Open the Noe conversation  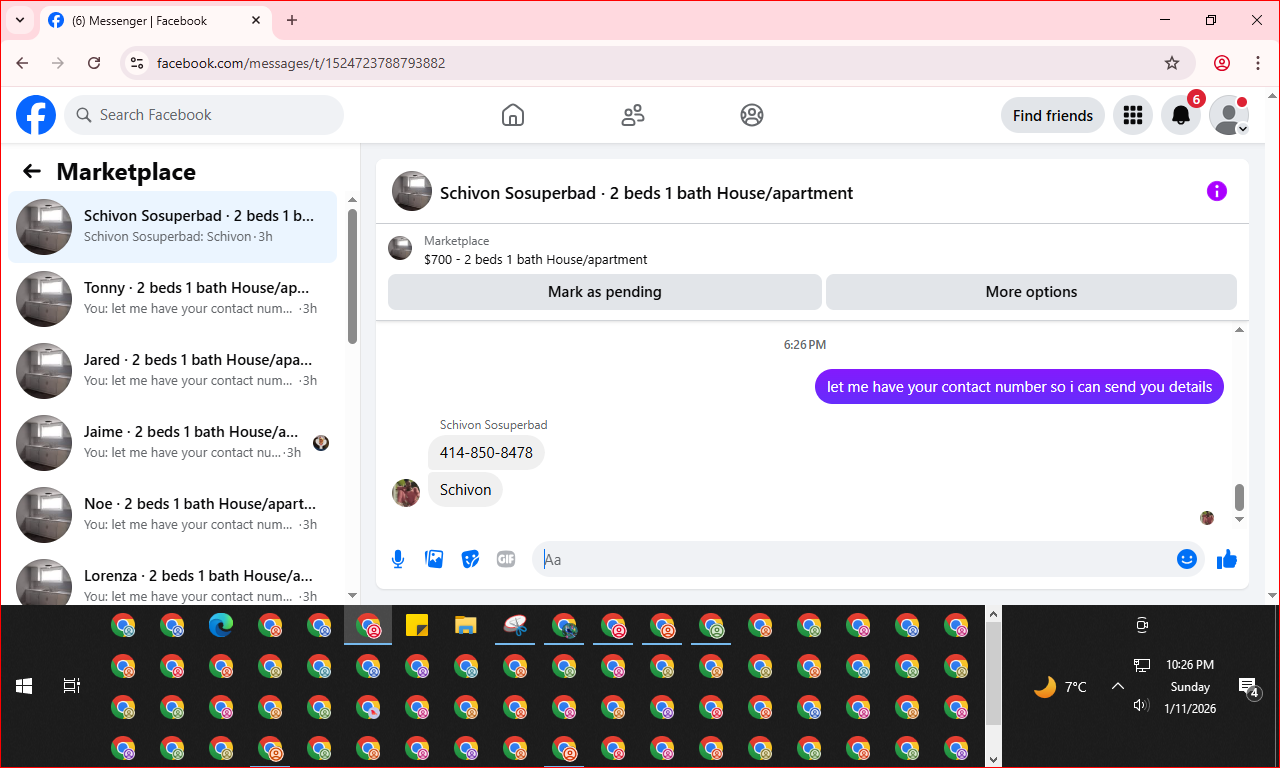172,515
